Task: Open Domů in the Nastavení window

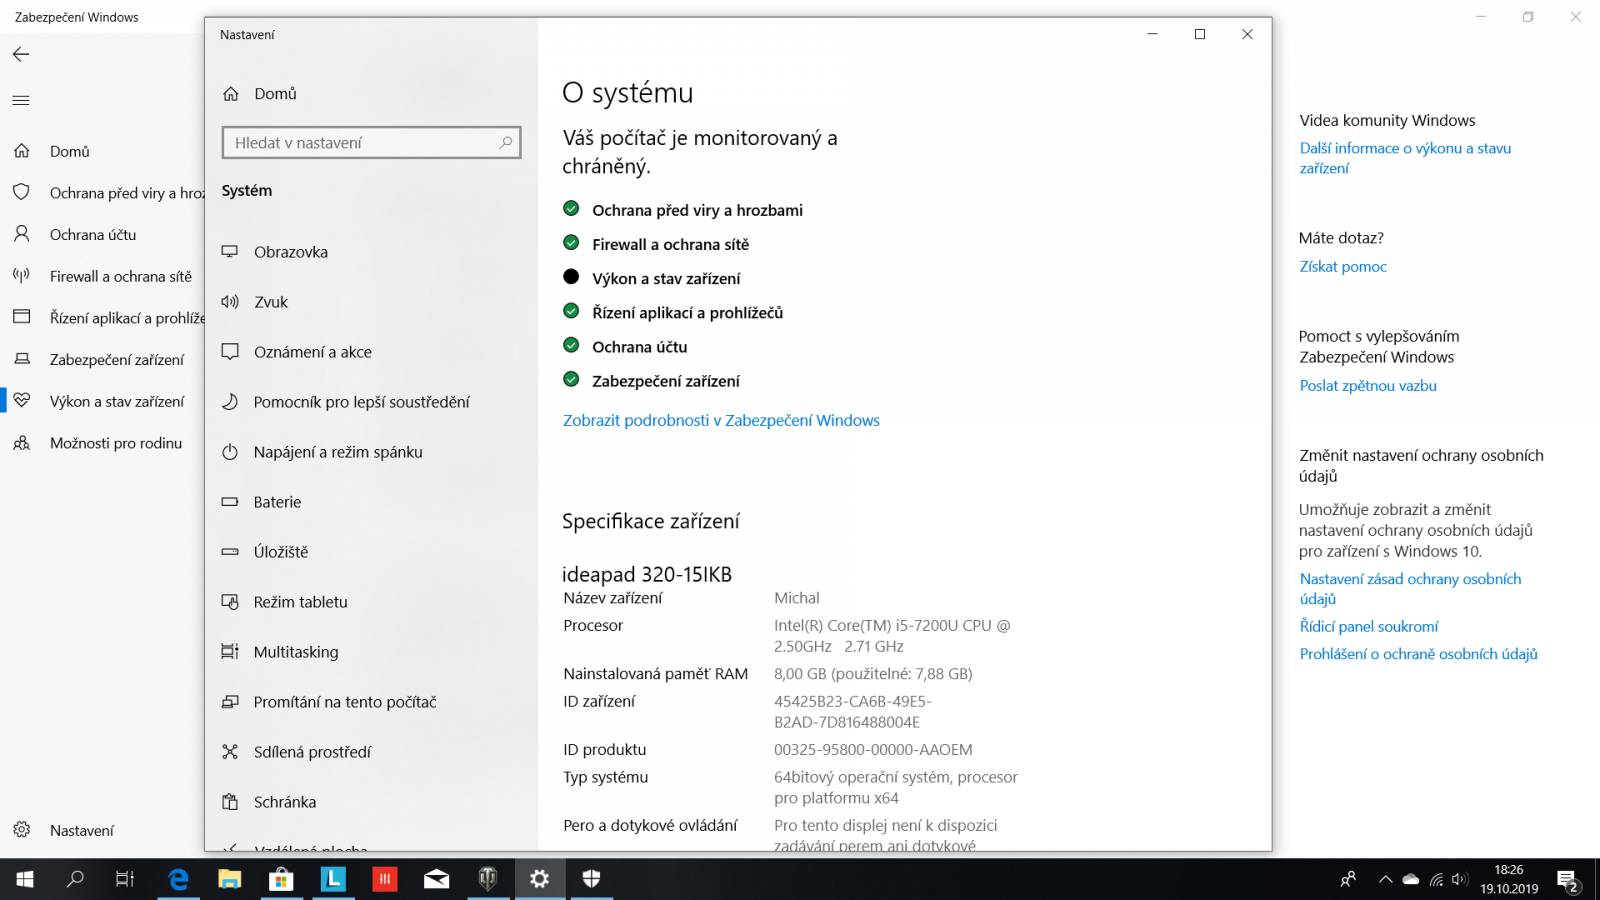Action: 260,93
